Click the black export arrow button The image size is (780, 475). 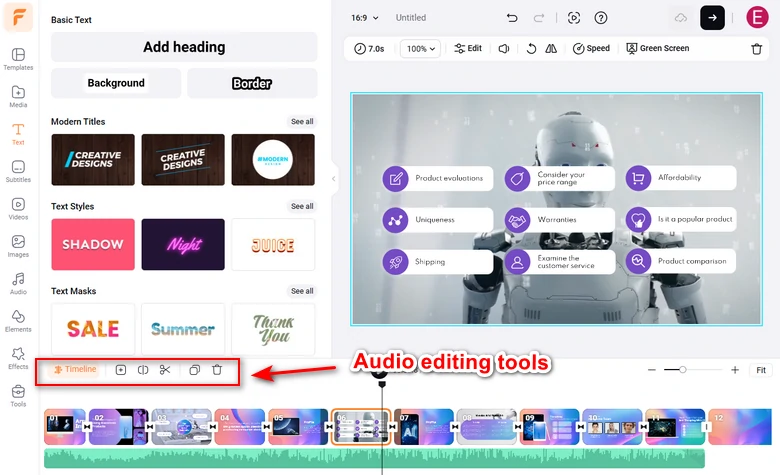click(x=712, y=17)
